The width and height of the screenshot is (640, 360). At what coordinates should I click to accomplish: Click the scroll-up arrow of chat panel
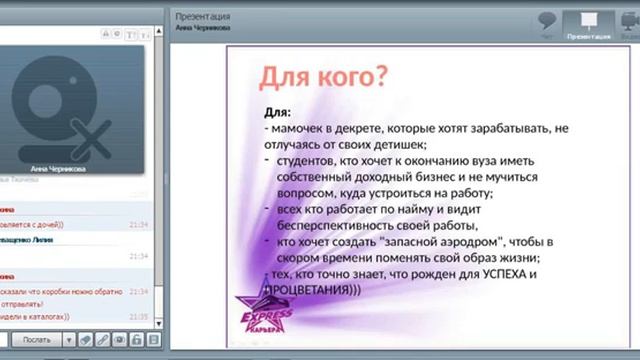(159, 31)
